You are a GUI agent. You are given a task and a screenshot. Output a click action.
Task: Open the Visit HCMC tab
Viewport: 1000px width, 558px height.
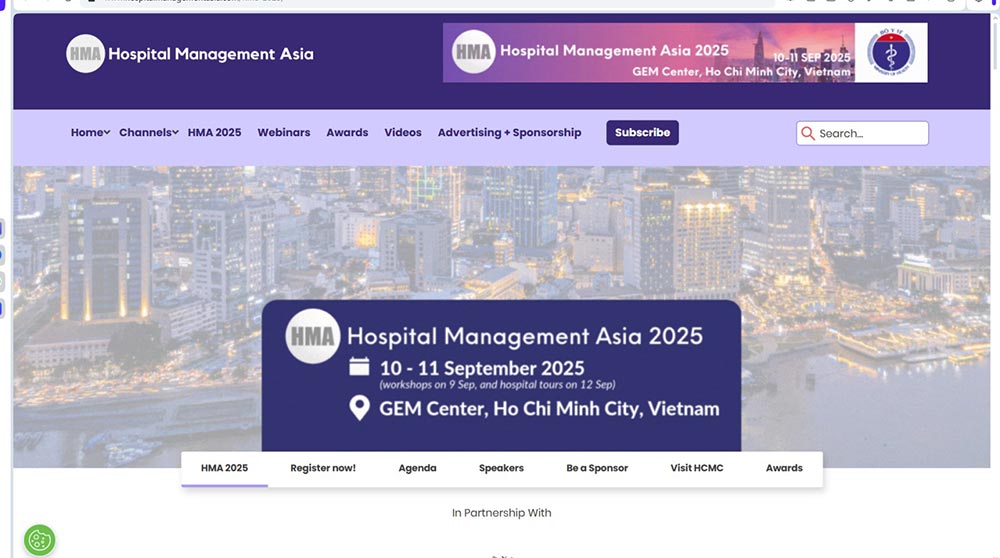point(696,468)
